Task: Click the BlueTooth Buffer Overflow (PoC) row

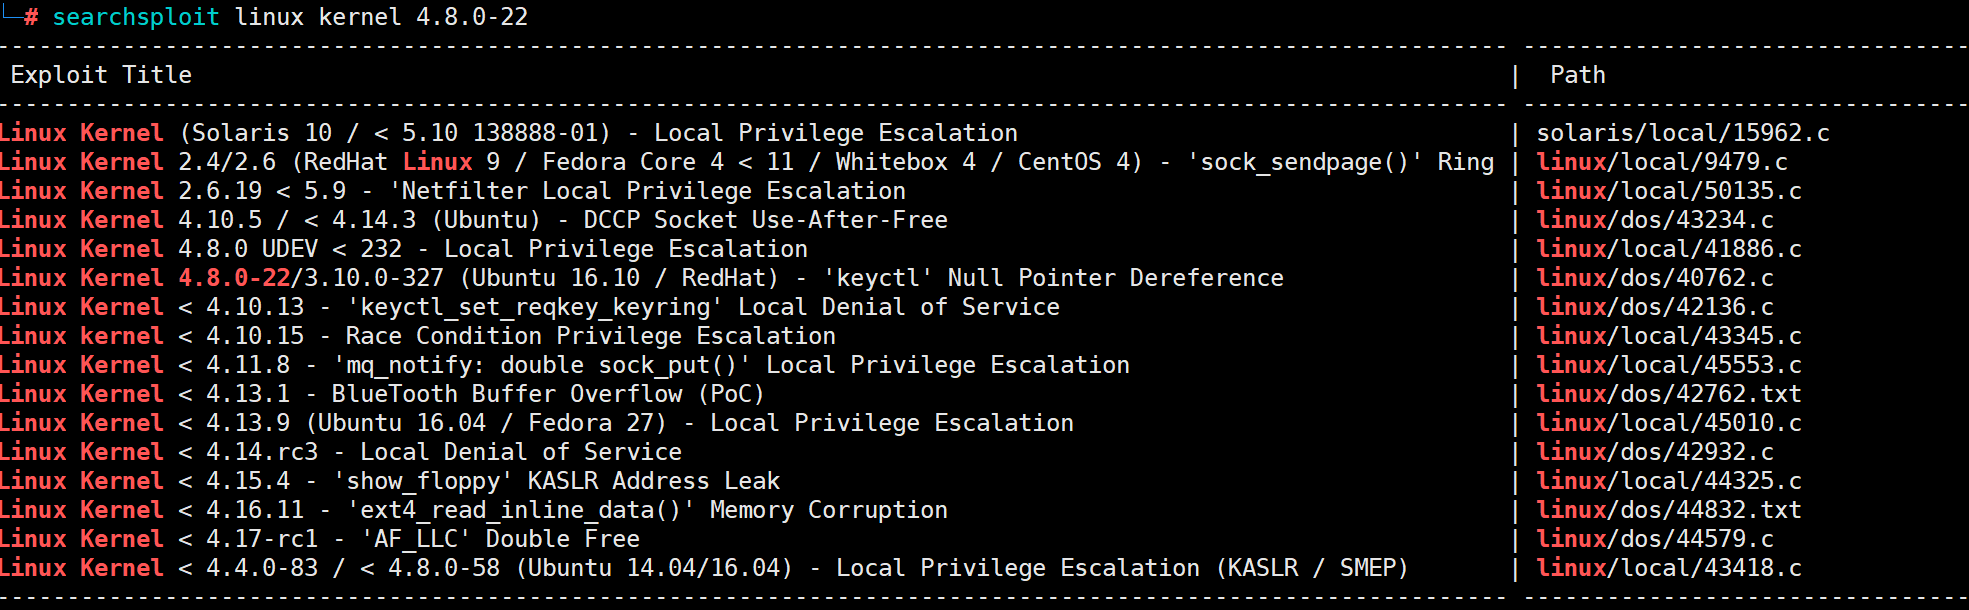Action: pyautogui.click(x=382, y=394)
